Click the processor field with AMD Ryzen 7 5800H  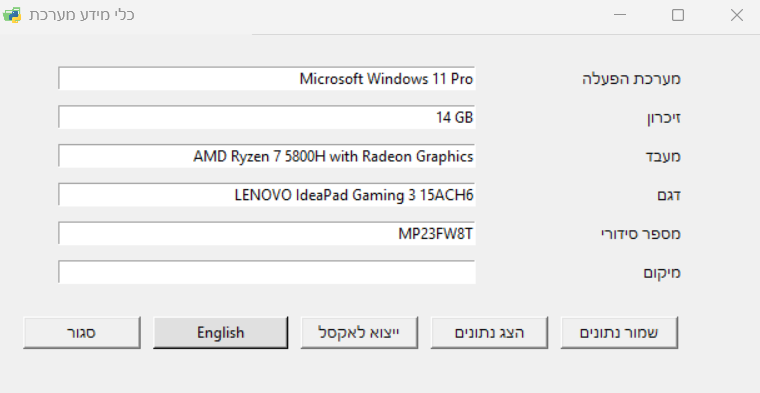(x=267, y=156)
